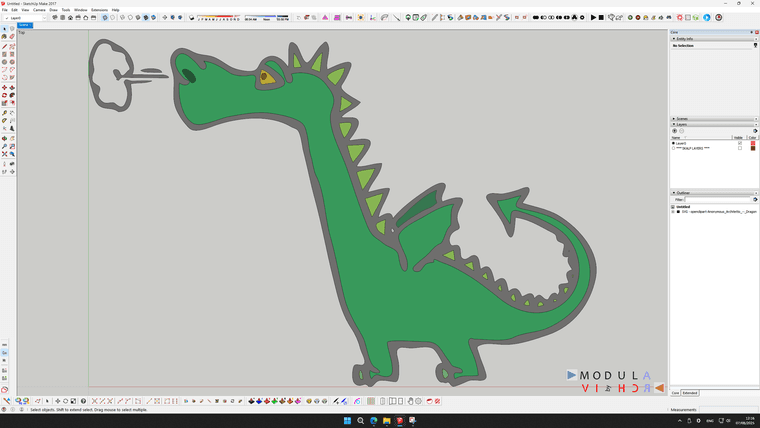760x428 pixels.
Task: Expand the DXG dragon component in Outliner
Action: pyautogui.click(x=673, y=212)
